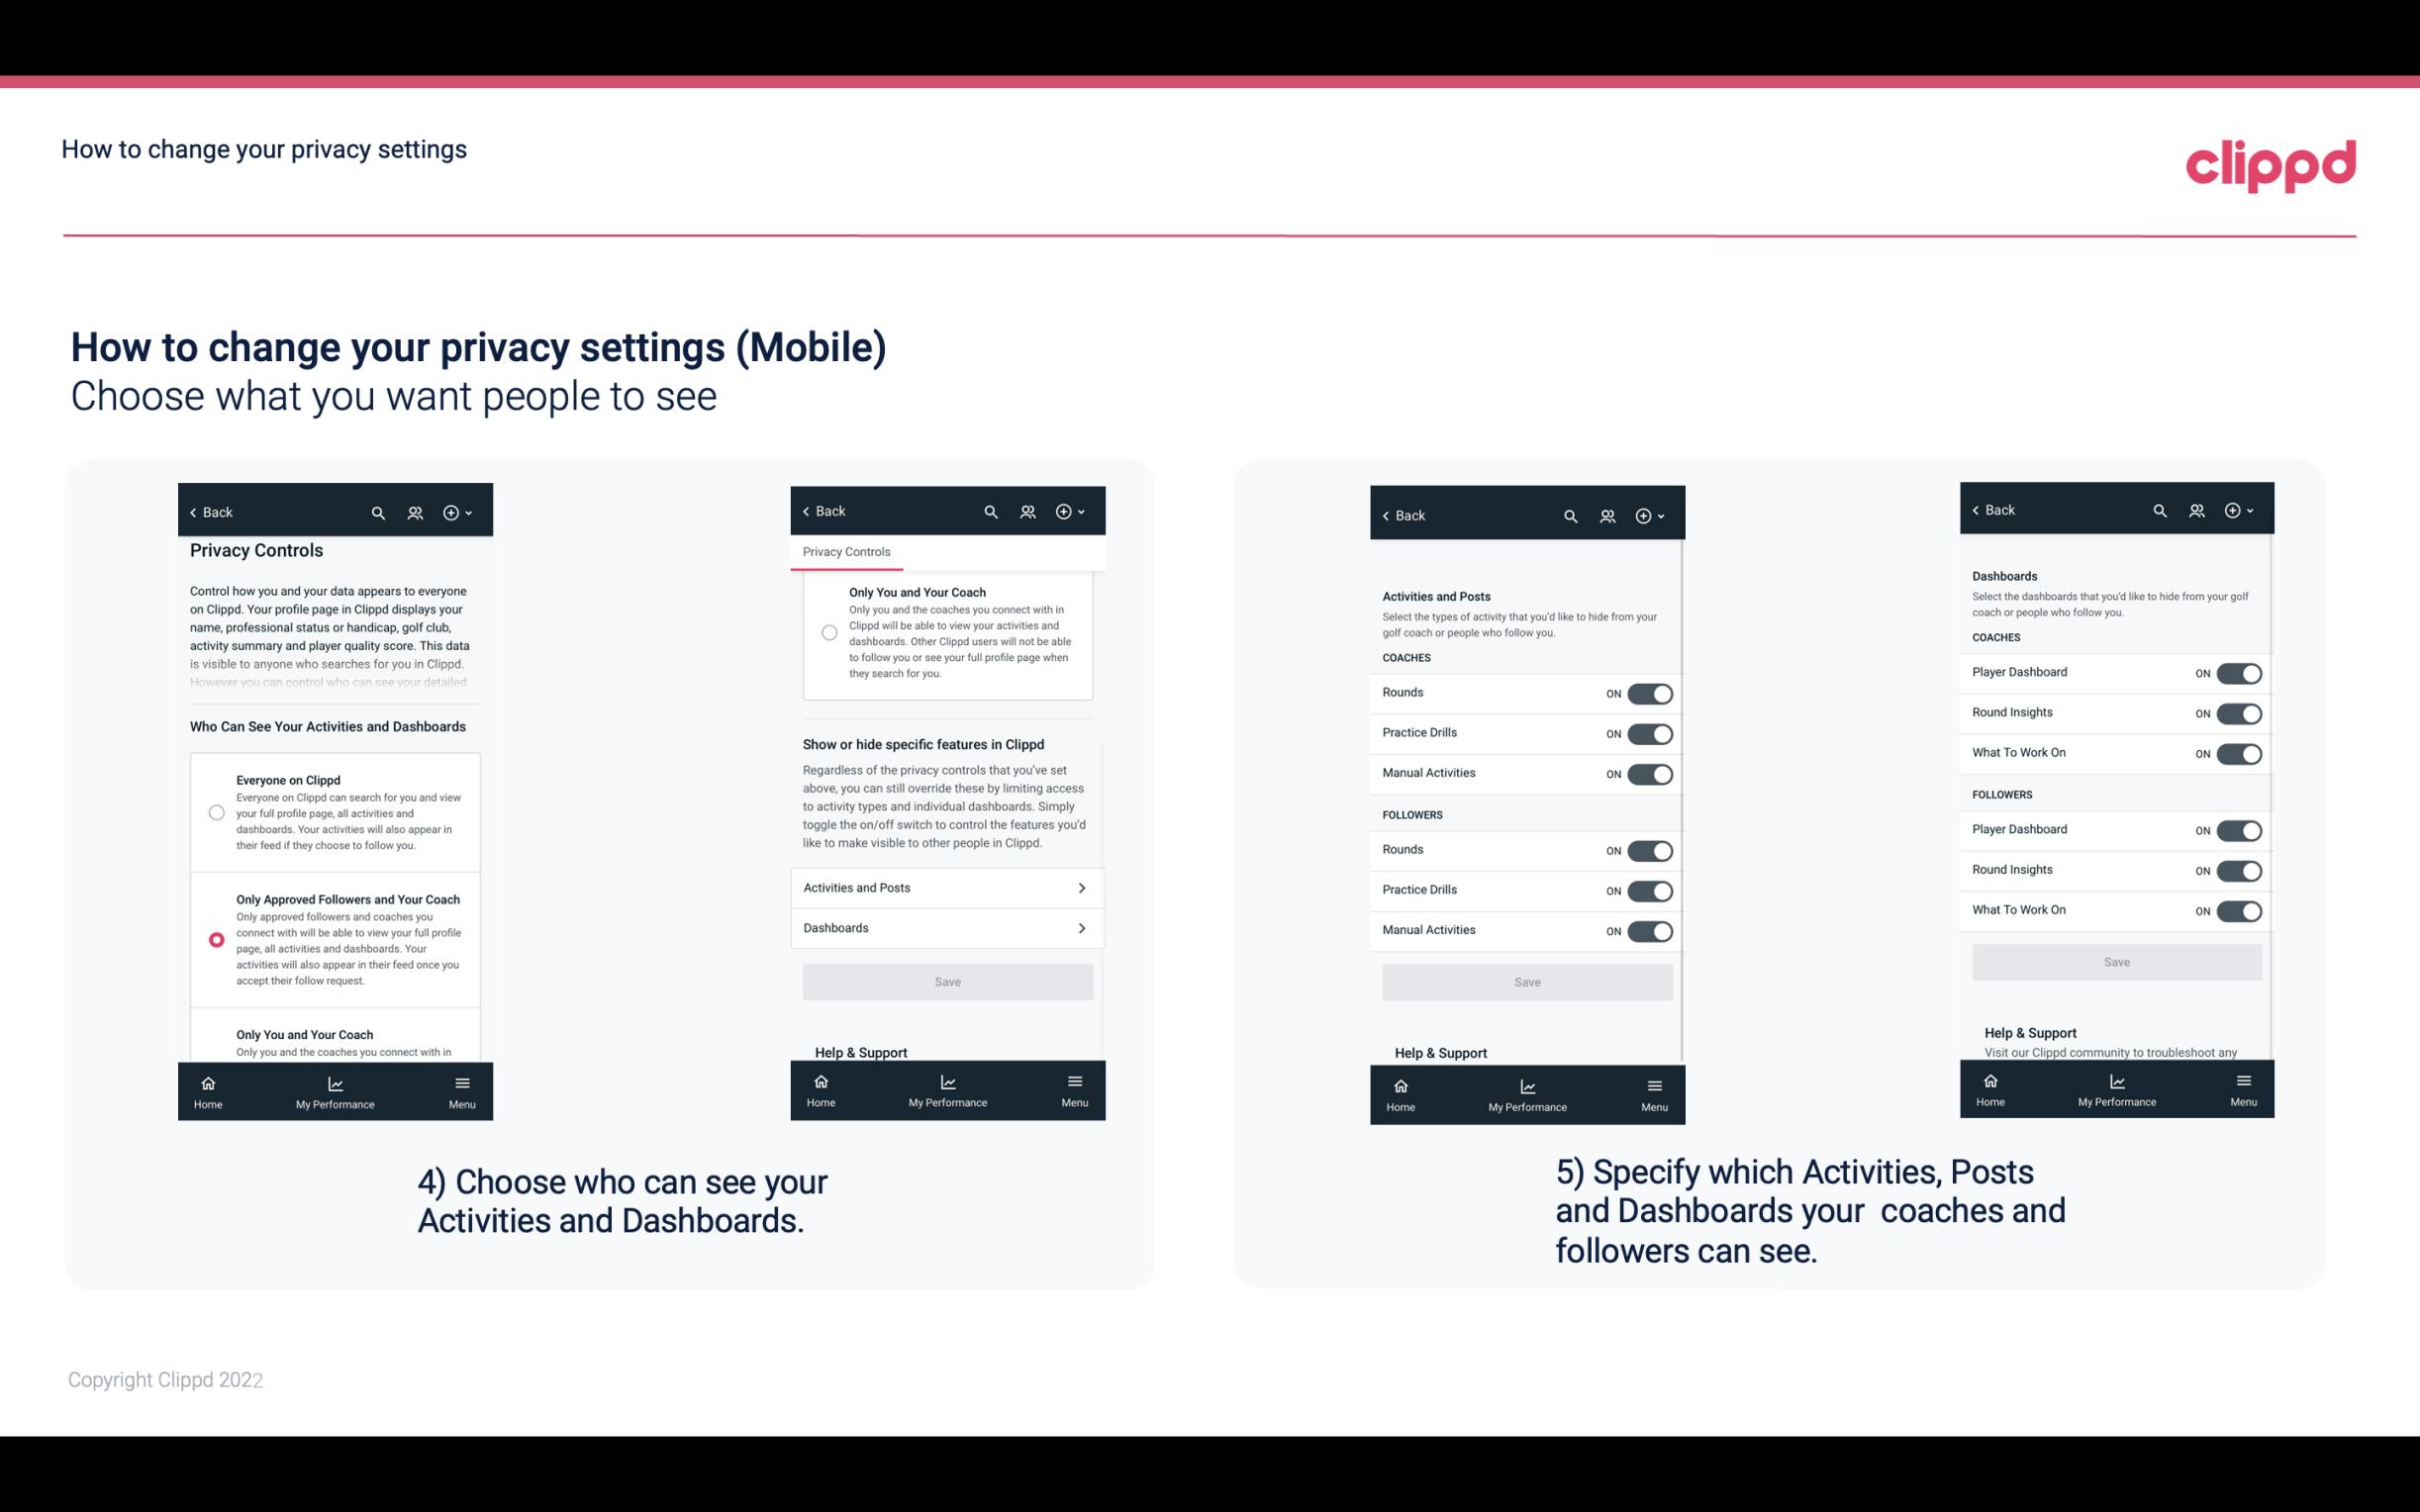Select Only Approved Followers and Your Coach radio button

pyautogui.click(x=215, y=939)
